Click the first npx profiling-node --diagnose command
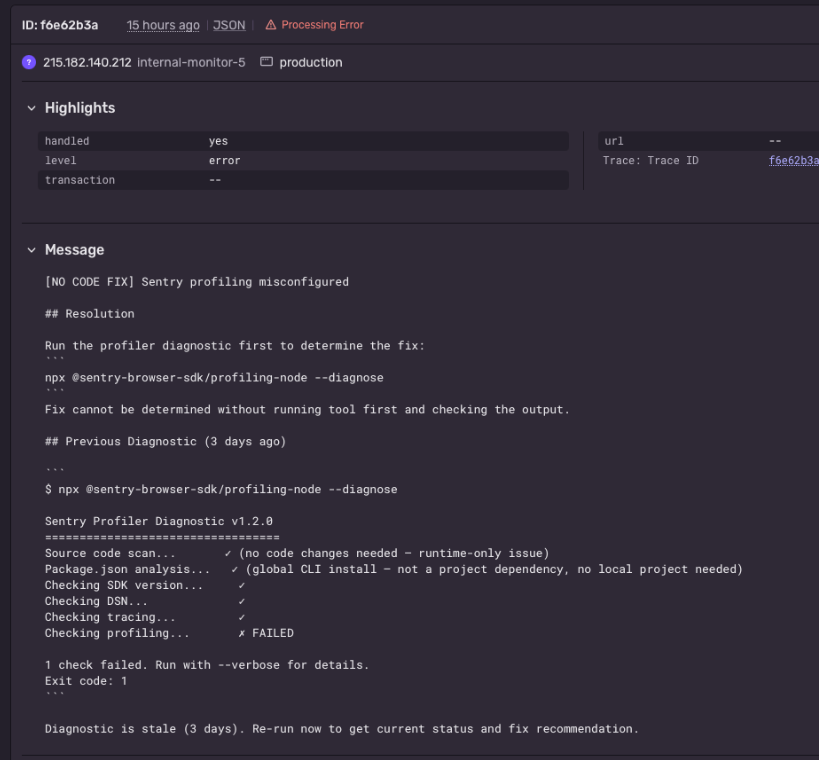Viewport: 819px width, 760px height. point(214,378)
